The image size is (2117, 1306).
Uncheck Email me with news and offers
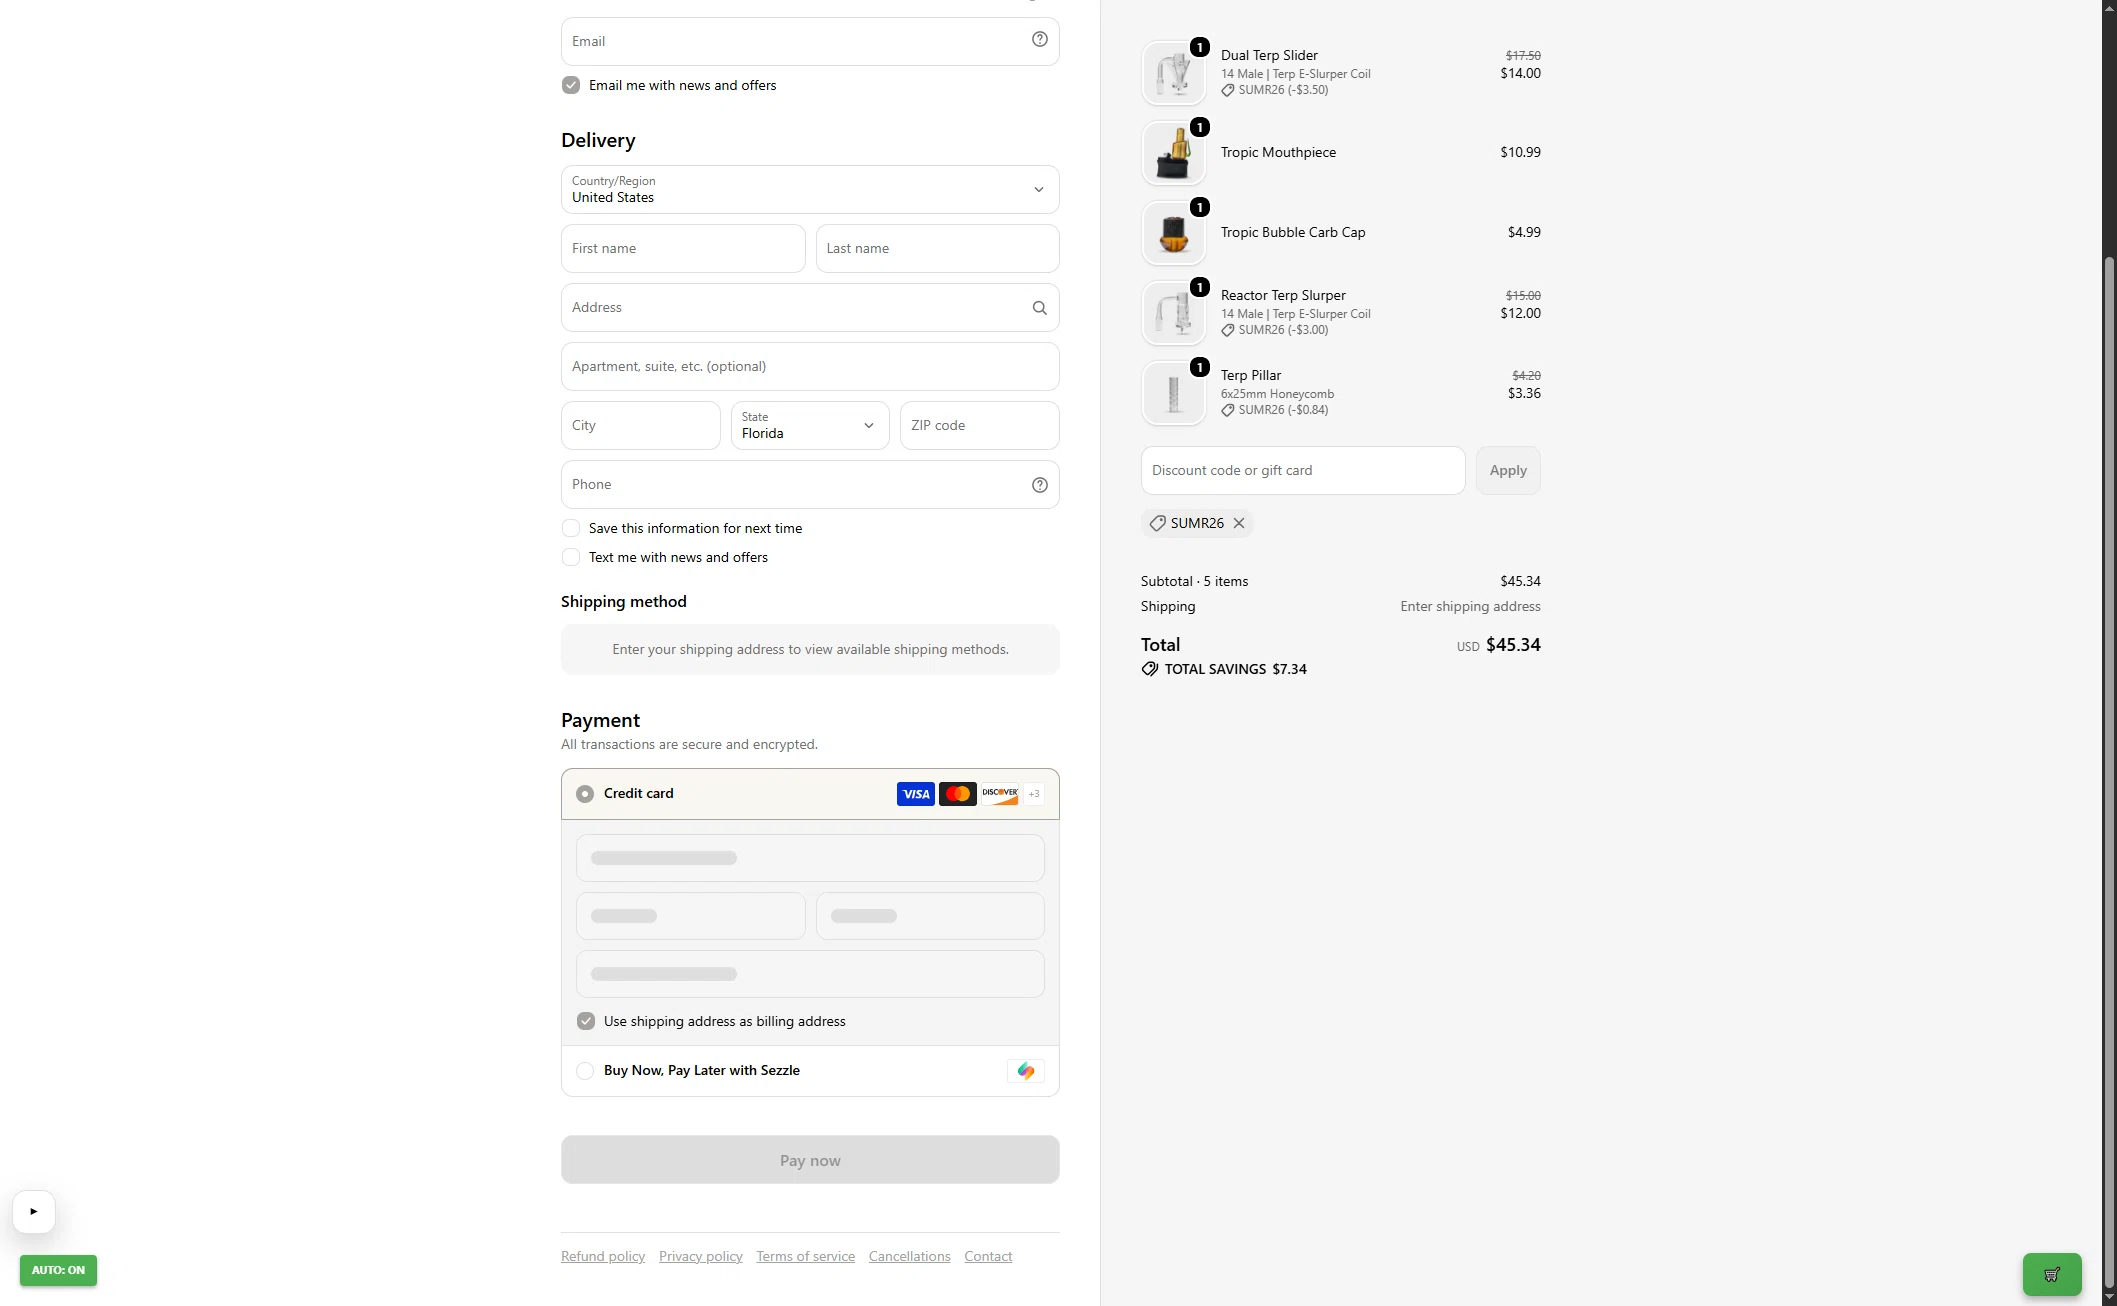pyautogui.click(x=571, y=85)
